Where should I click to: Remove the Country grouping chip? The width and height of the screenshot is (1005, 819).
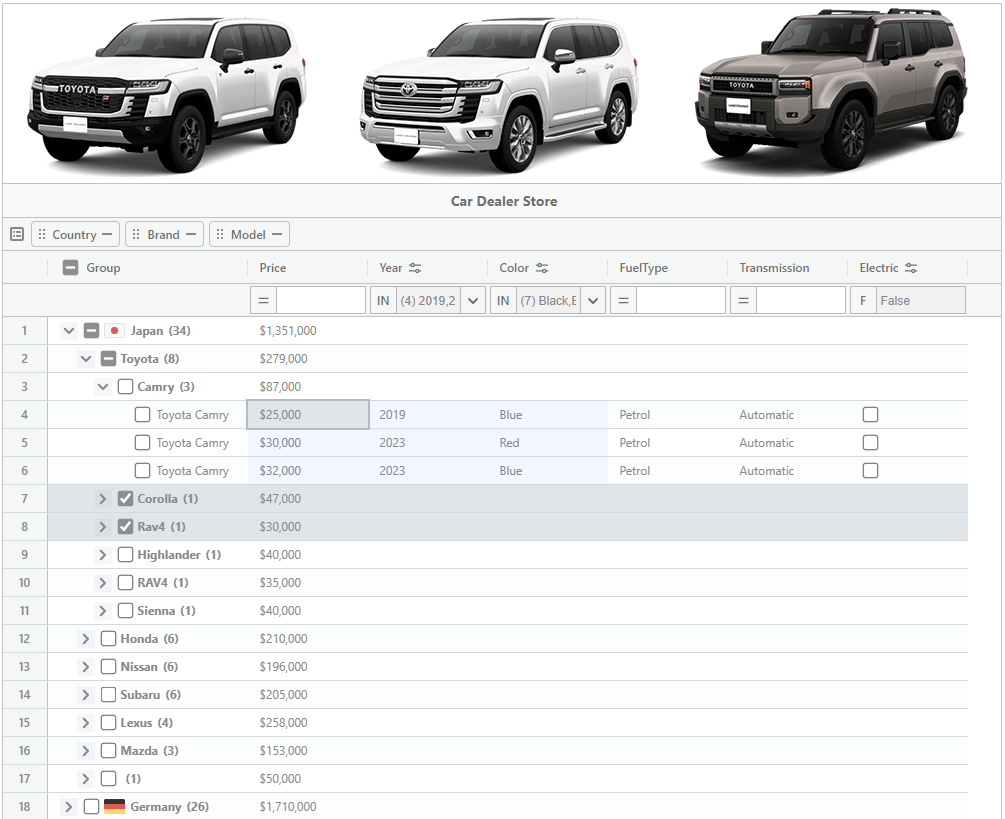coord(106,235)
